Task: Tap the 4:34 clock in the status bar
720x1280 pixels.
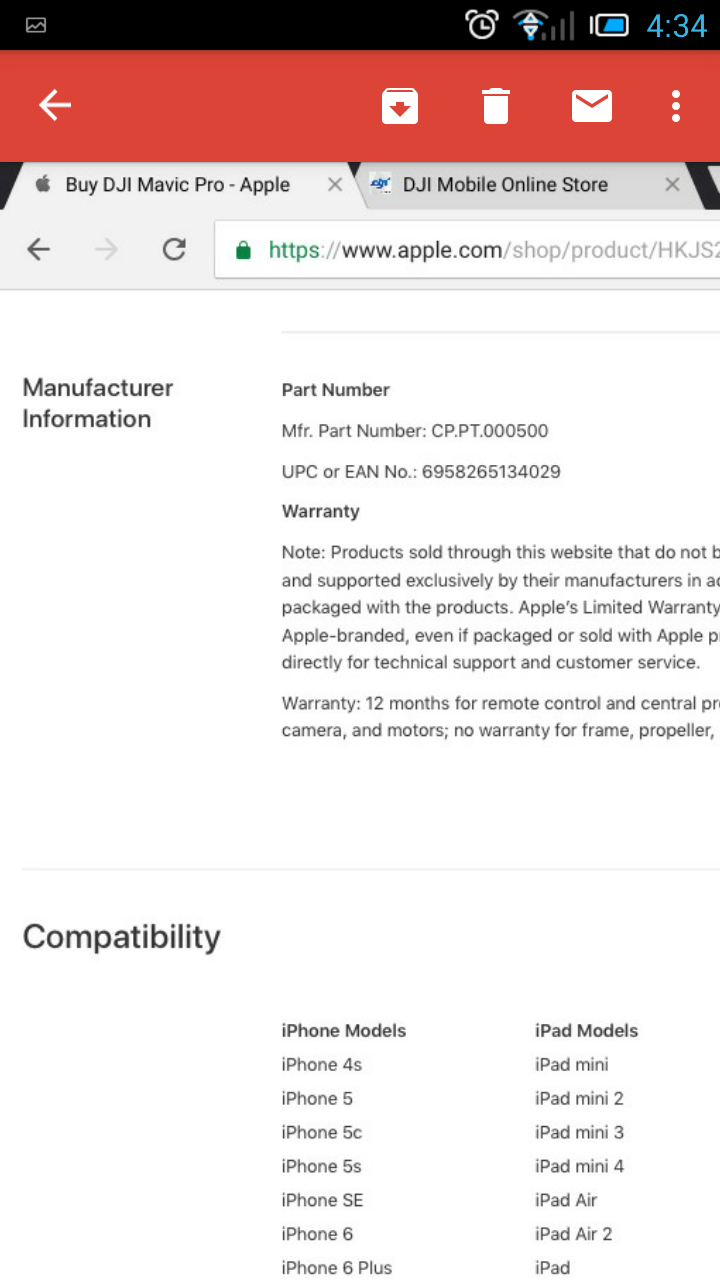Action: tap(676, 24)
